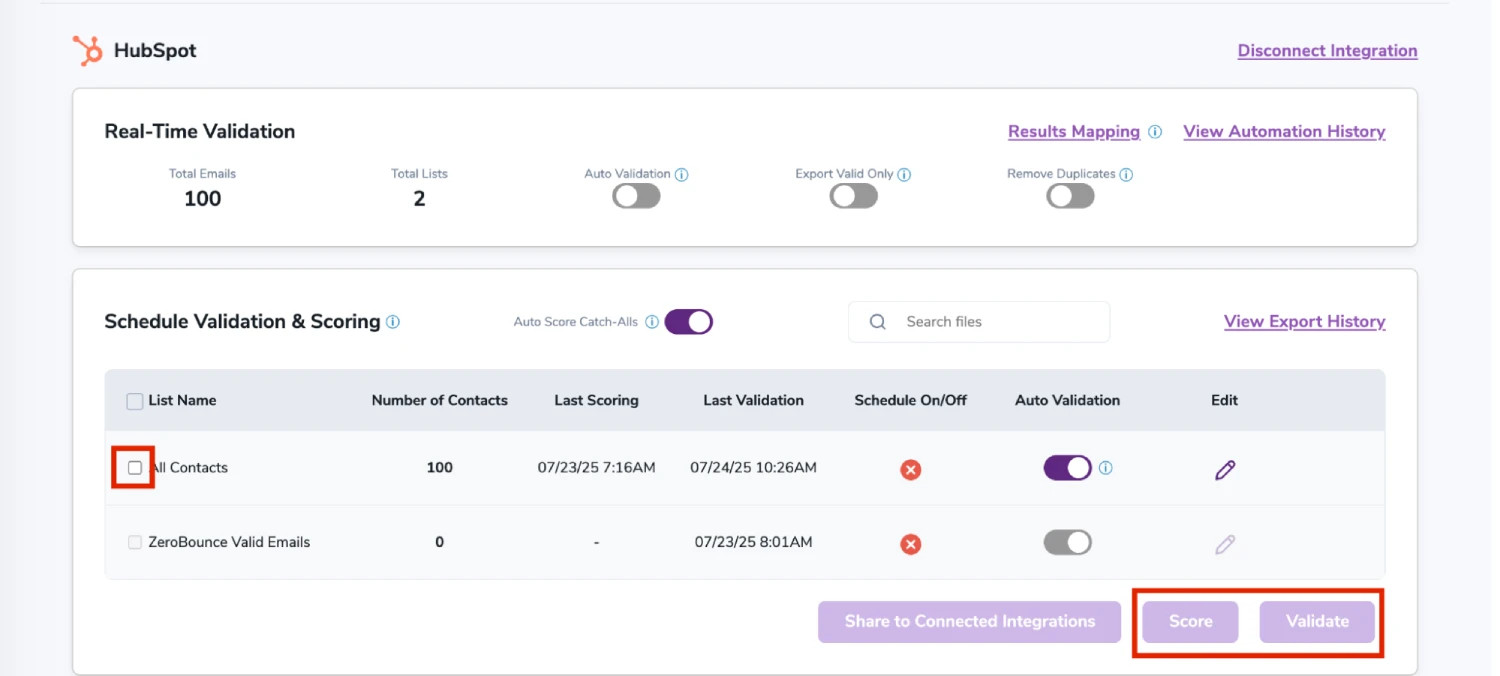Click the HubSpot logo icon
The height and width of the screenshot is (676, 1500).
[x=85, y=50]
